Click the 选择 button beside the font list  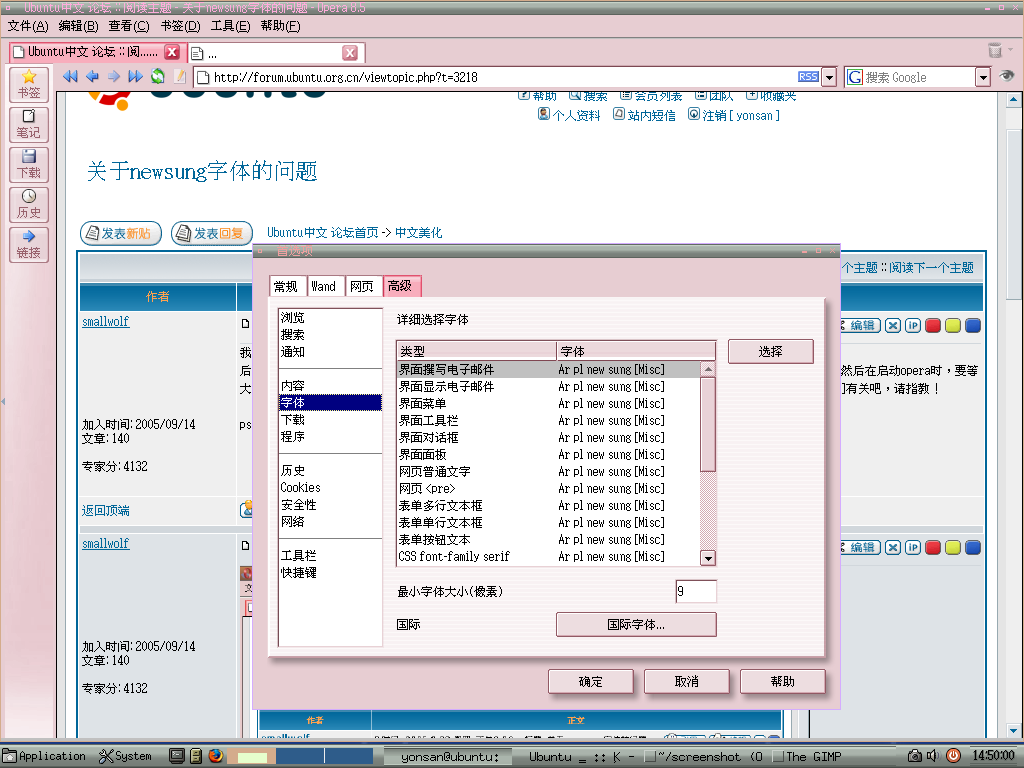pos(771,351)
